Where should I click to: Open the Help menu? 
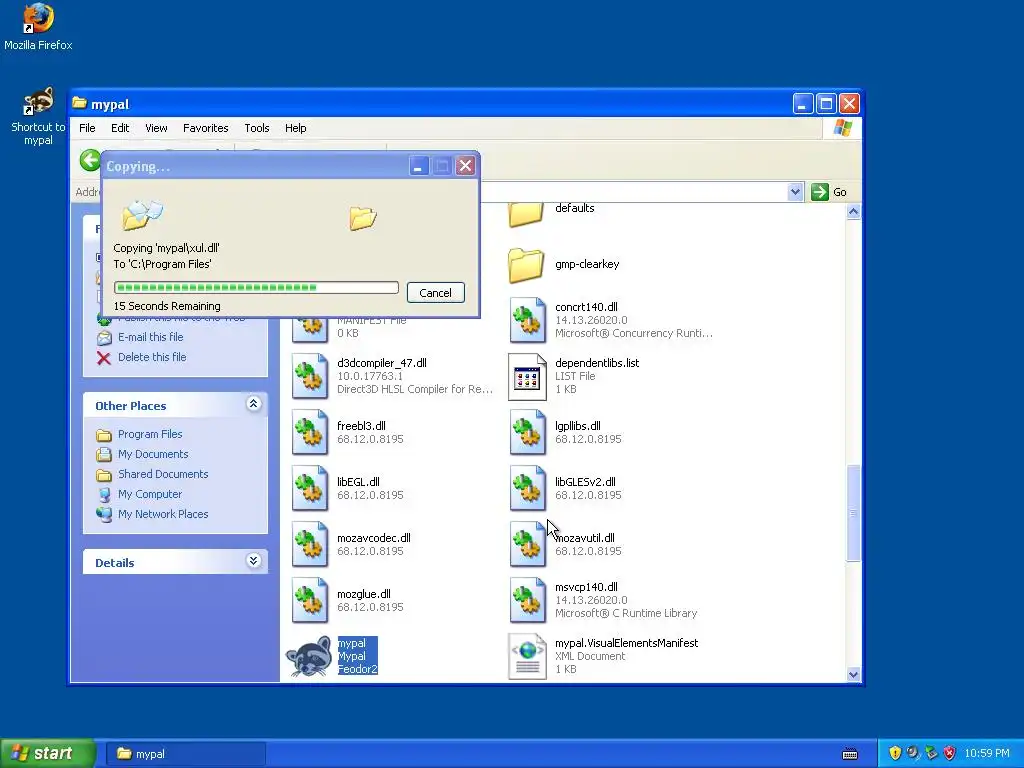point(295,128)
